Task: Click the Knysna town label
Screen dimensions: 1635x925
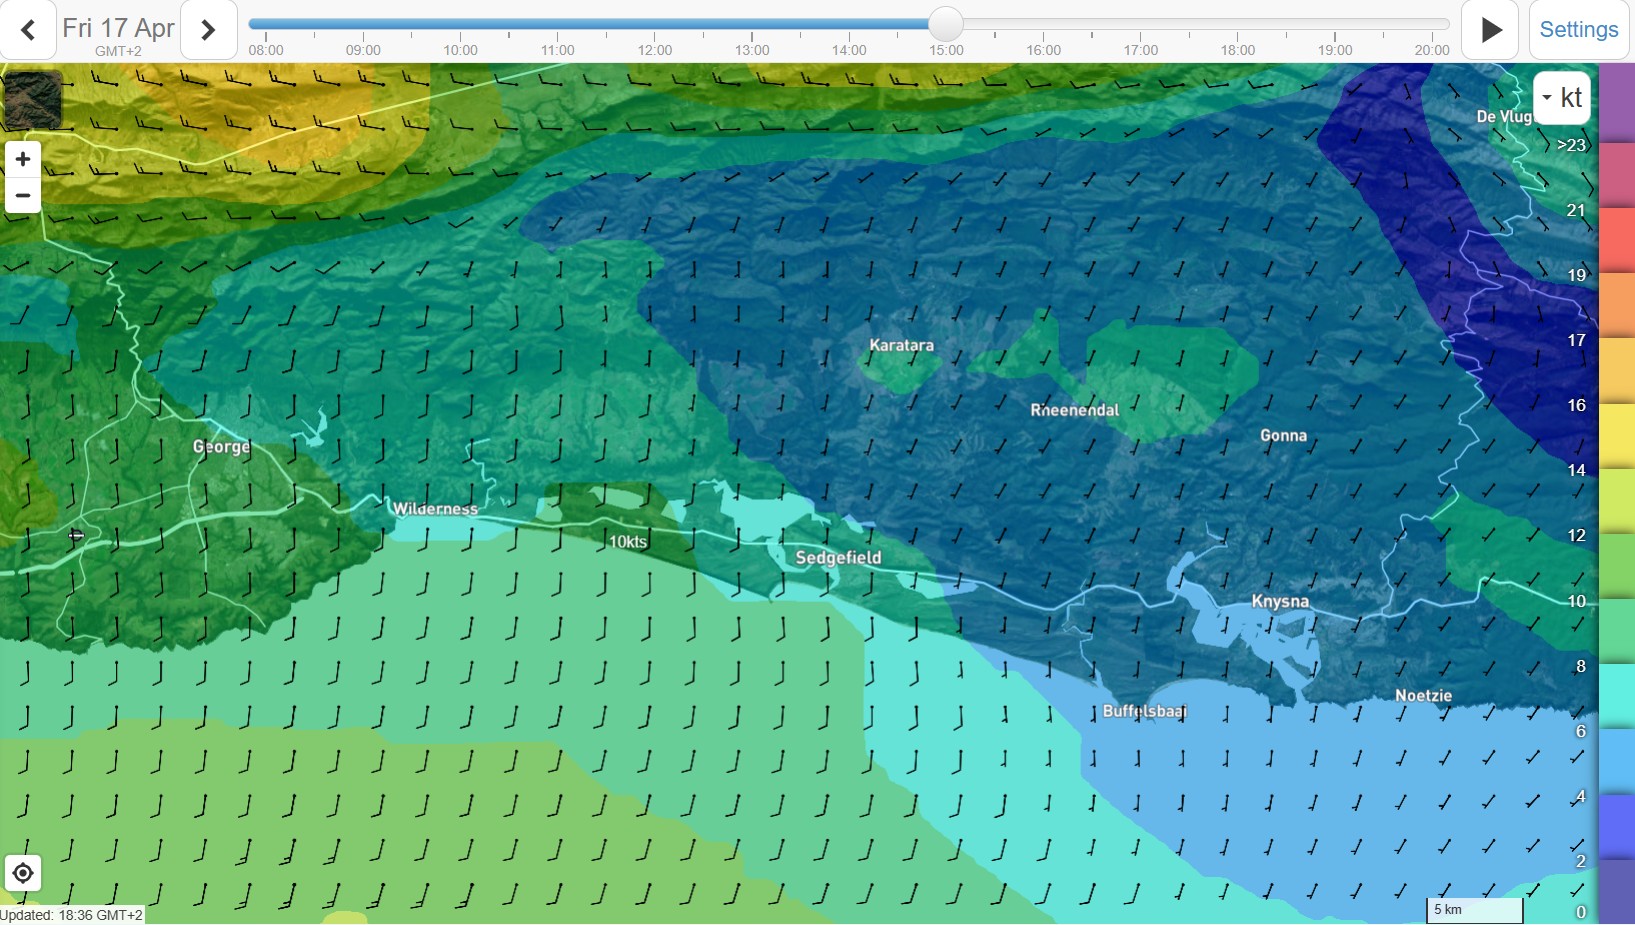Action: [x=1280, y=601]
